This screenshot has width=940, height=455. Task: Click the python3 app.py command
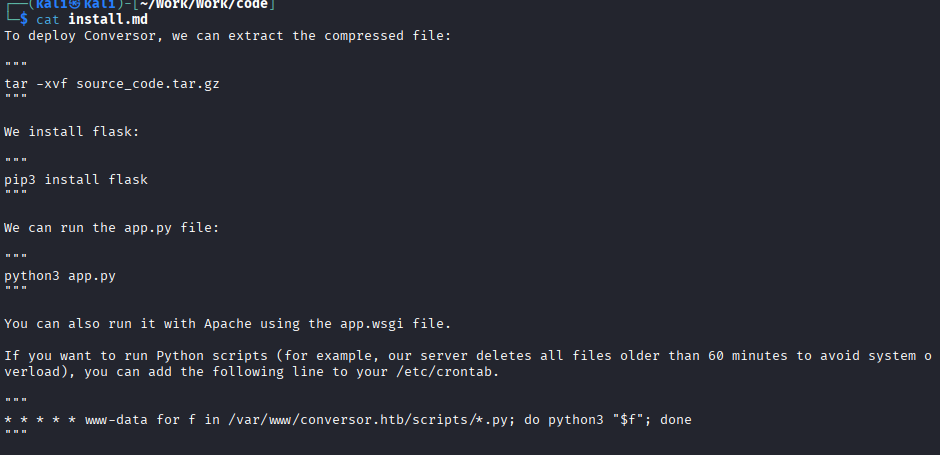[x=60, y=276]
